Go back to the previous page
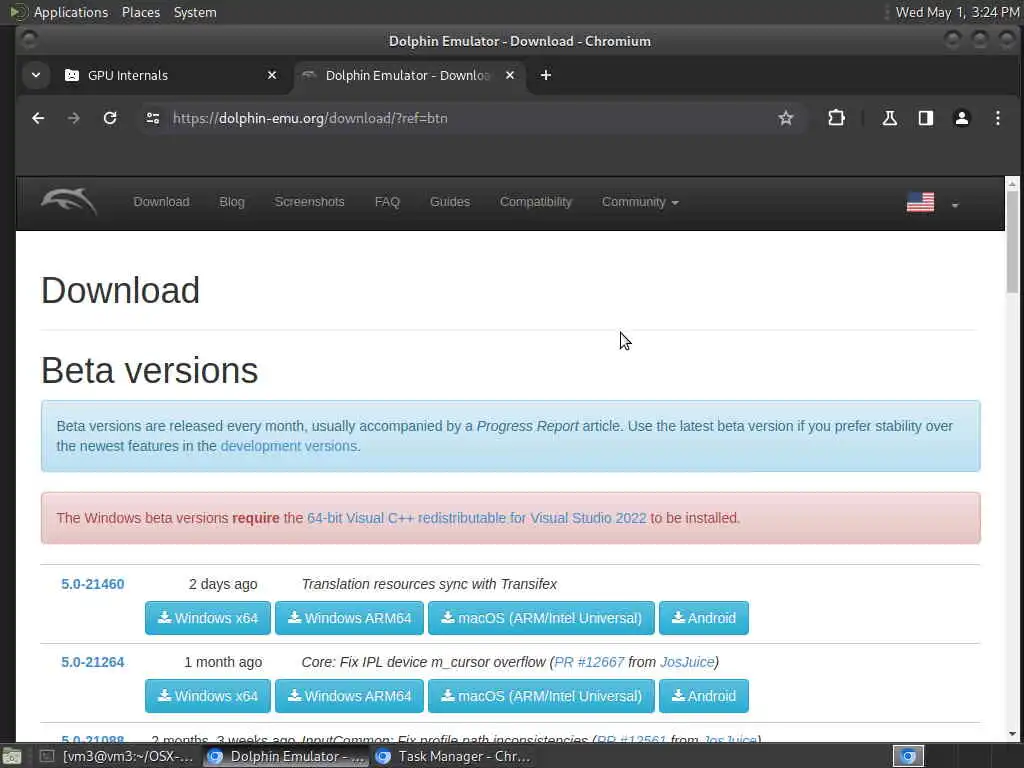 pyautogui.click(x=38, y=118)
